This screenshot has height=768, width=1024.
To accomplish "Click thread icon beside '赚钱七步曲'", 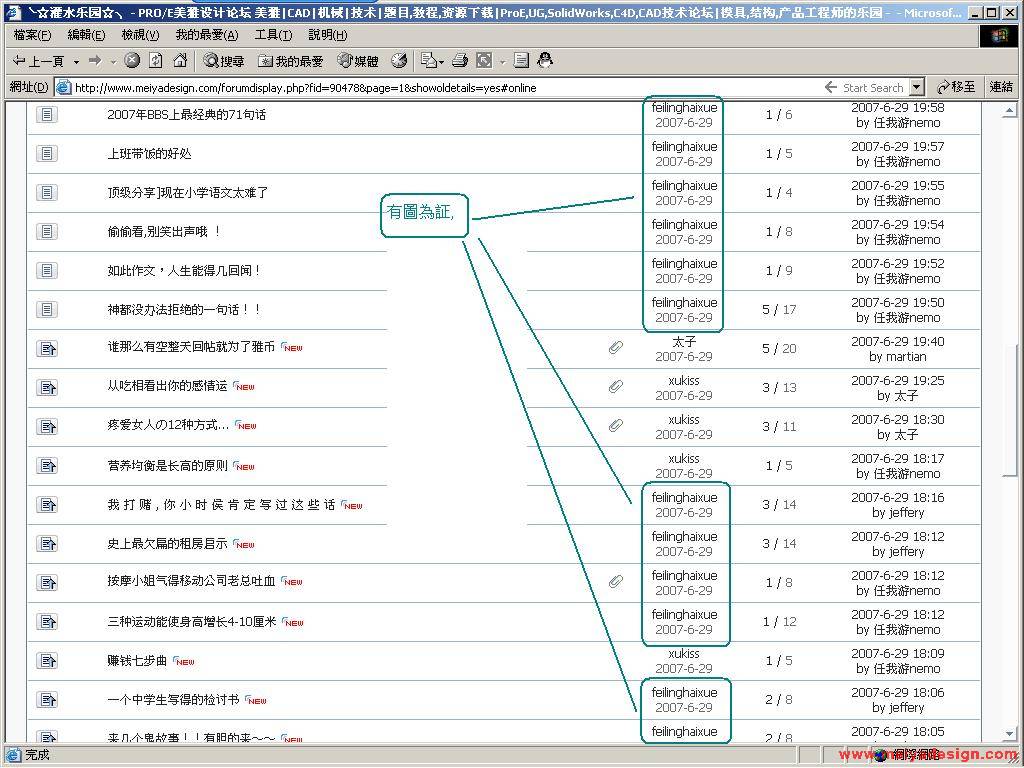I will click(x=47, y=661).
